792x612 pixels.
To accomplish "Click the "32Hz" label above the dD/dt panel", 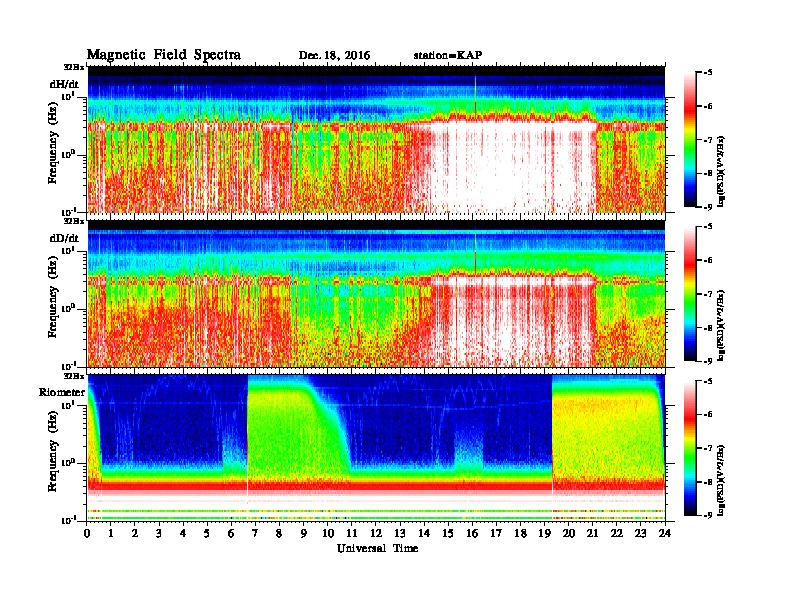I will pos(74,221).
